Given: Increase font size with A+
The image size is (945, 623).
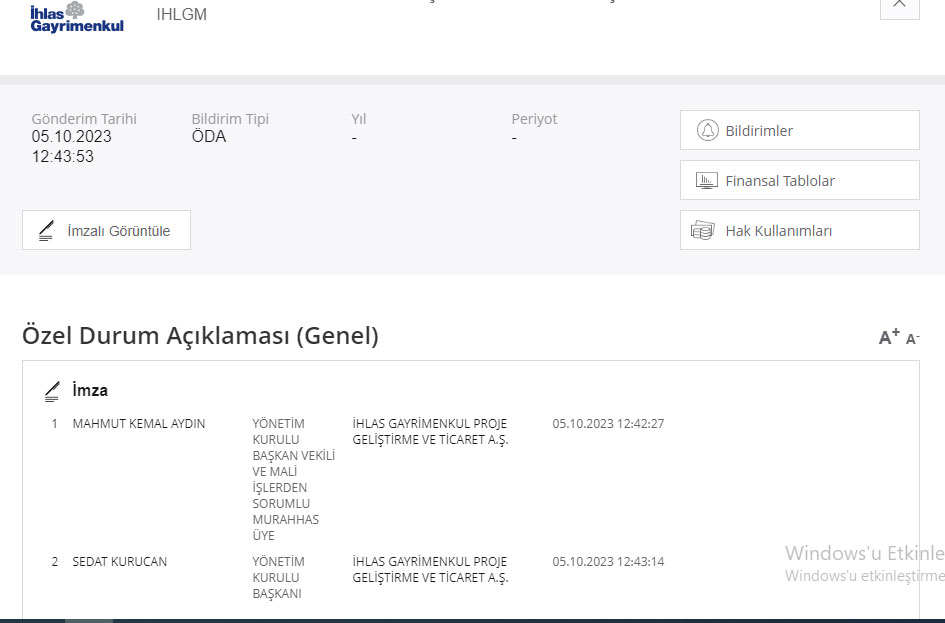Looking at the screenshot, I should tap(889, 337).
